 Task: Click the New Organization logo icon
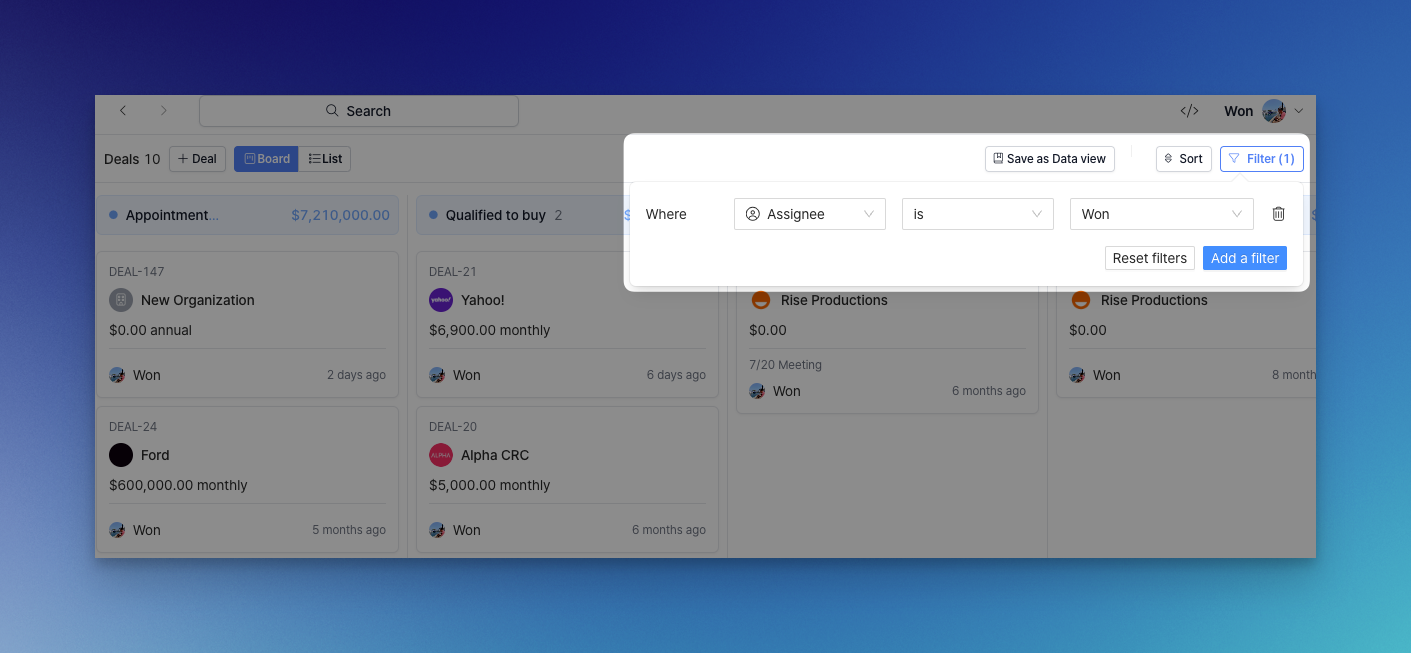pos(121,300)
